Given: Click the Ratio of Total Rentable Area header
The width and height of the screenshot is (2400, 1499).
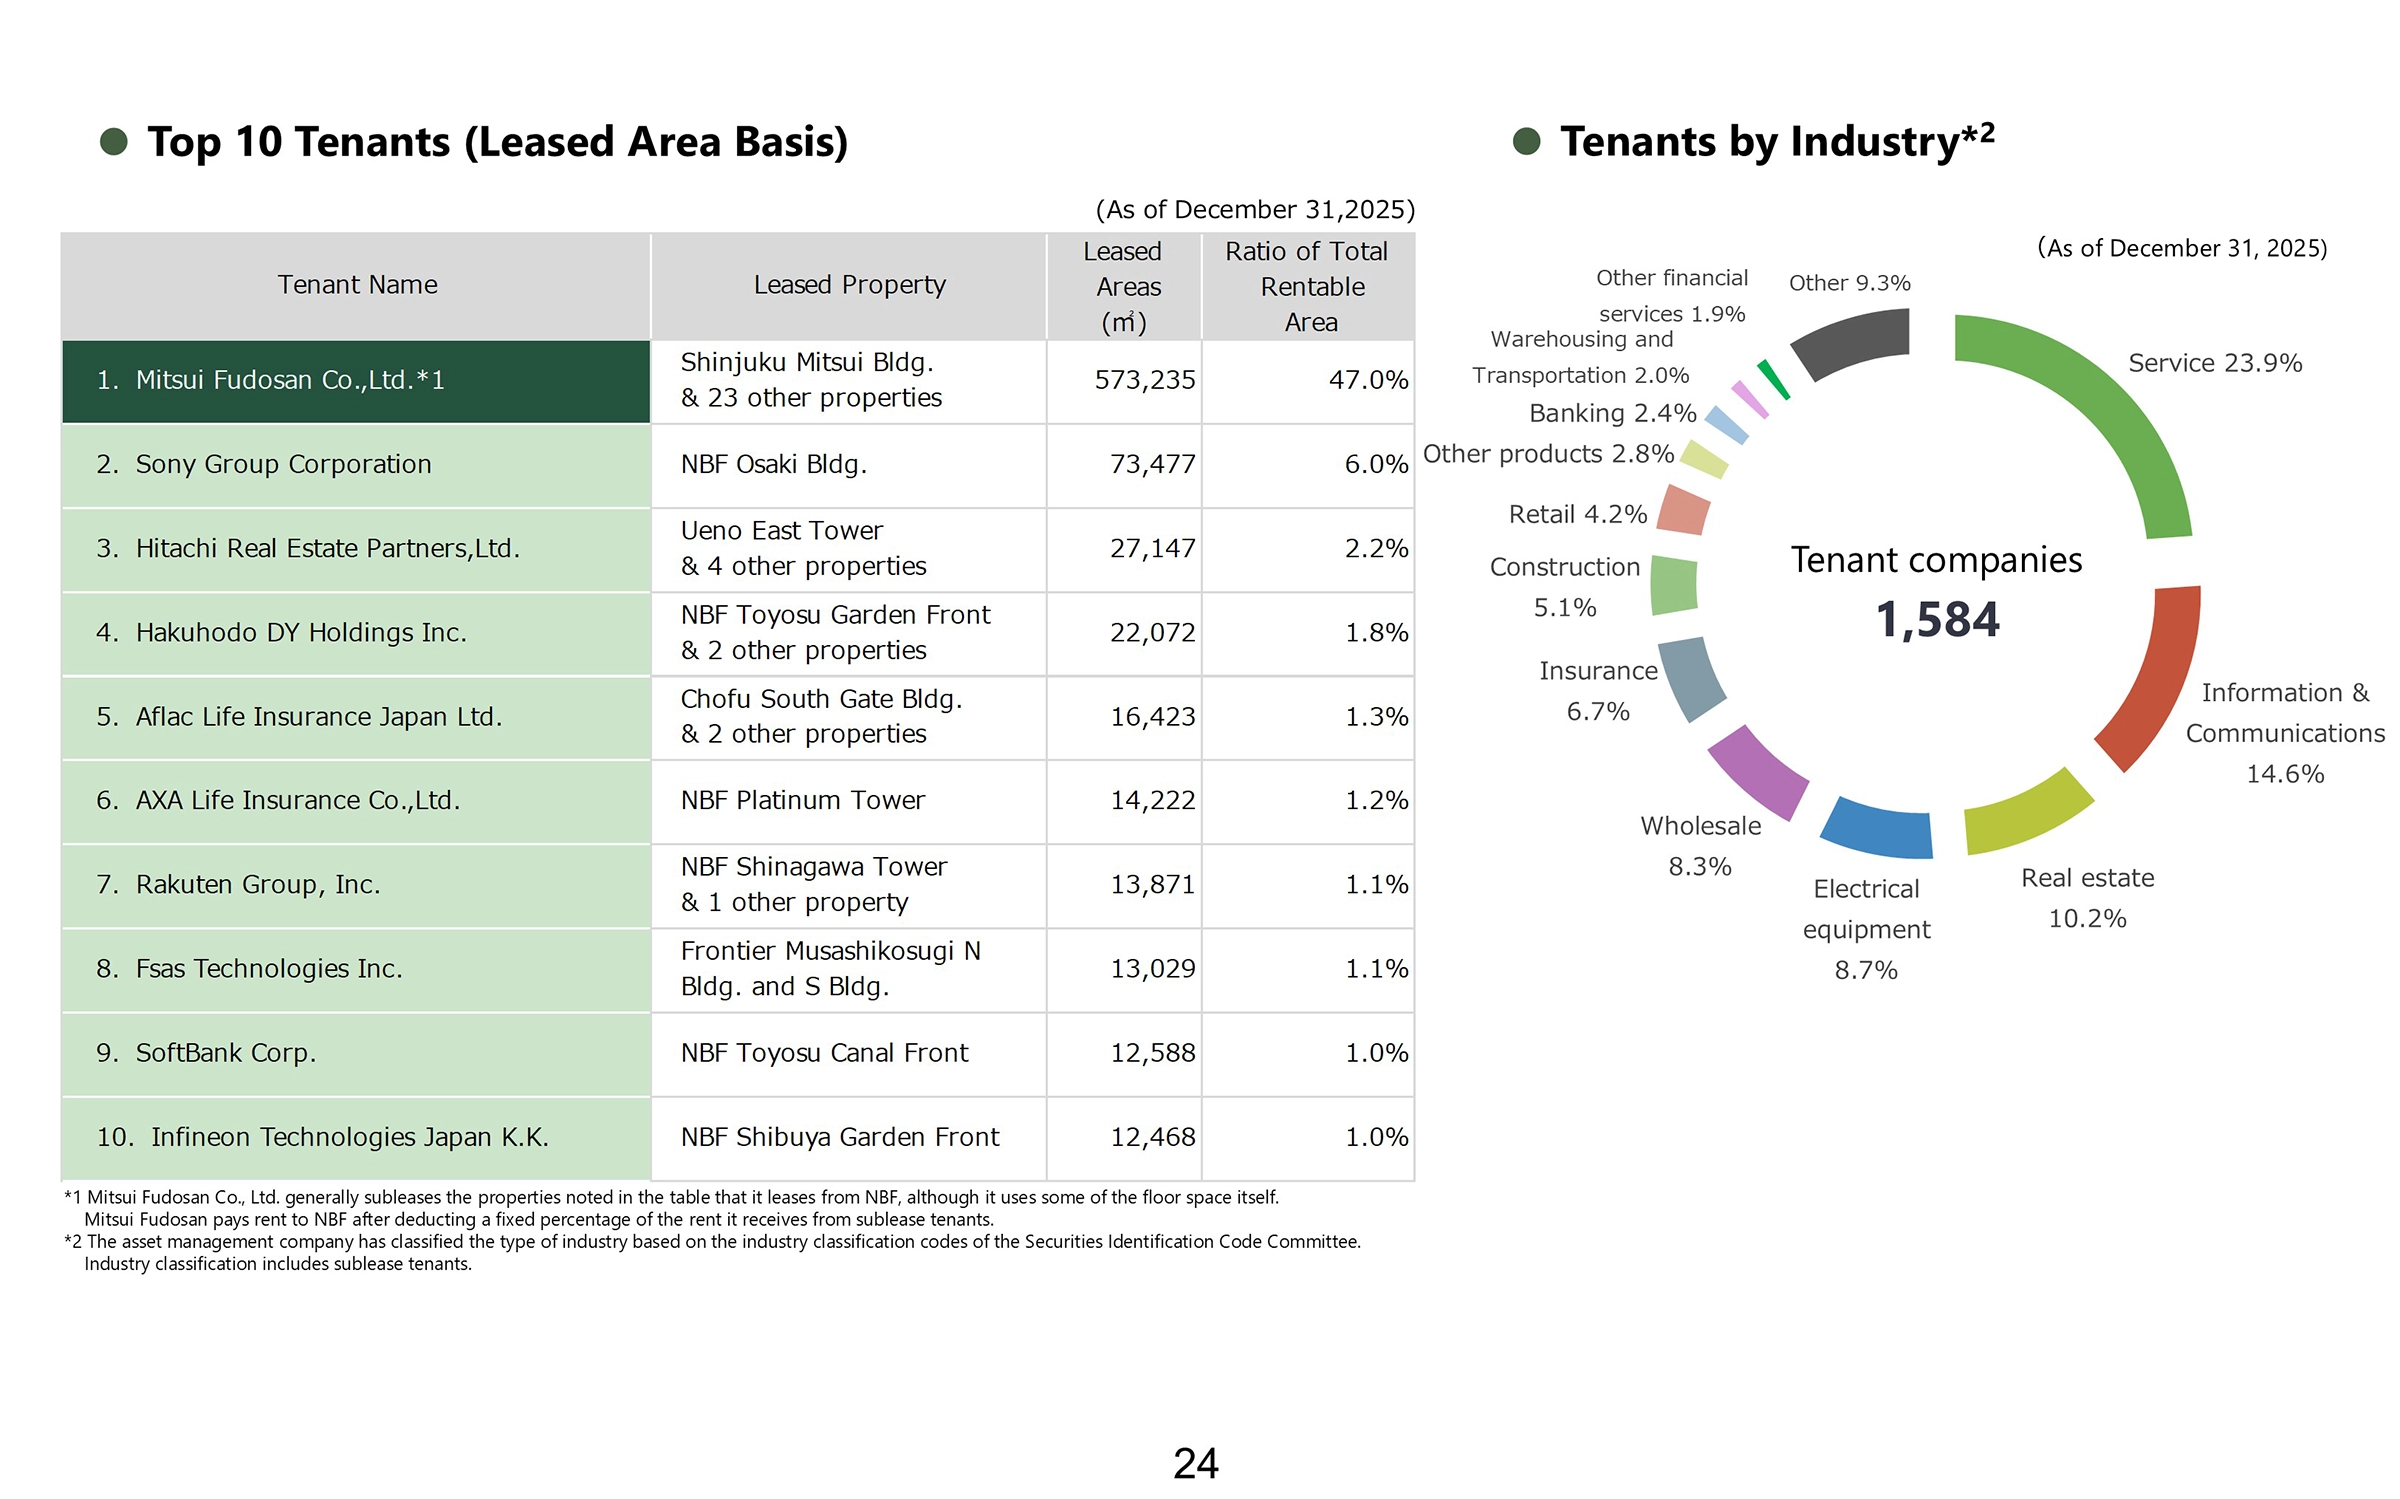Looking at the screenshot, I should tap(1308, 286).
